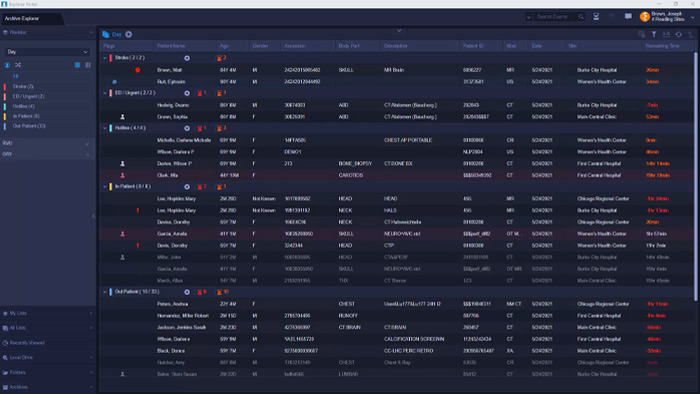Screen dimensions: 700x394
Task: Select the Garcia, Amelia highlighted row
Action: point(397,234)
